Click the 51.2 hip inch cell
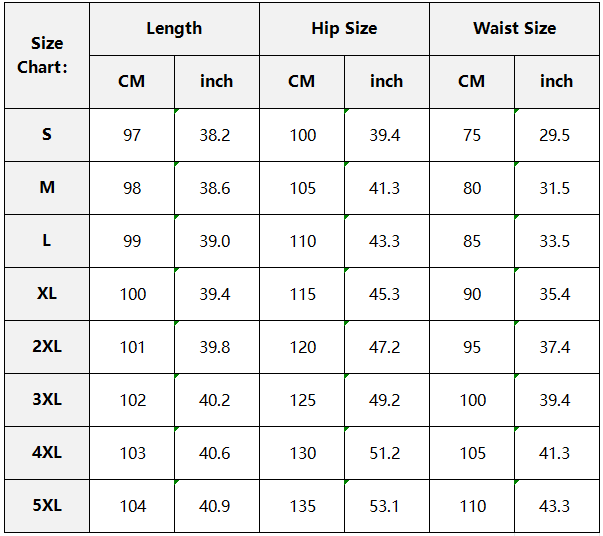The height and width of the screenshot is (536, 603). (x=385, y=453)
